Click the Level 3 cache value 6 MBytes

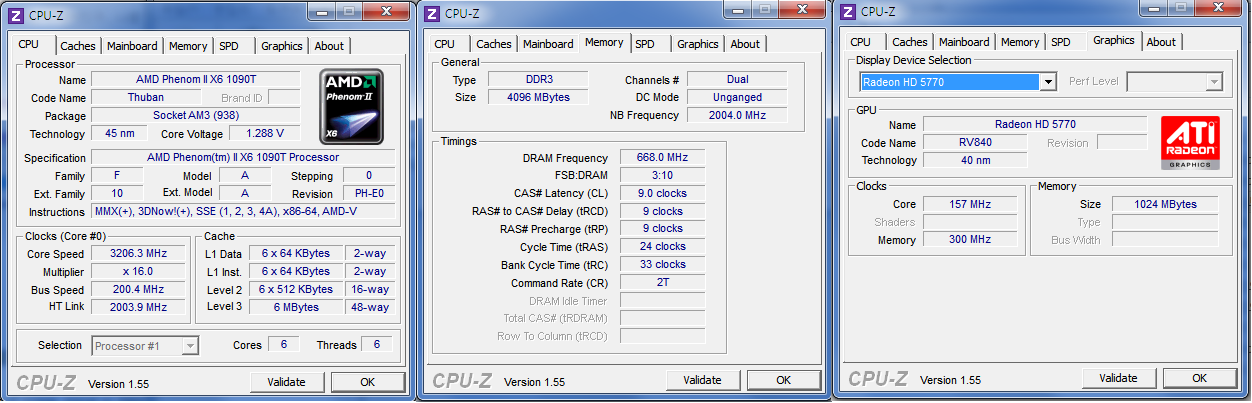[x=295, y=307]
